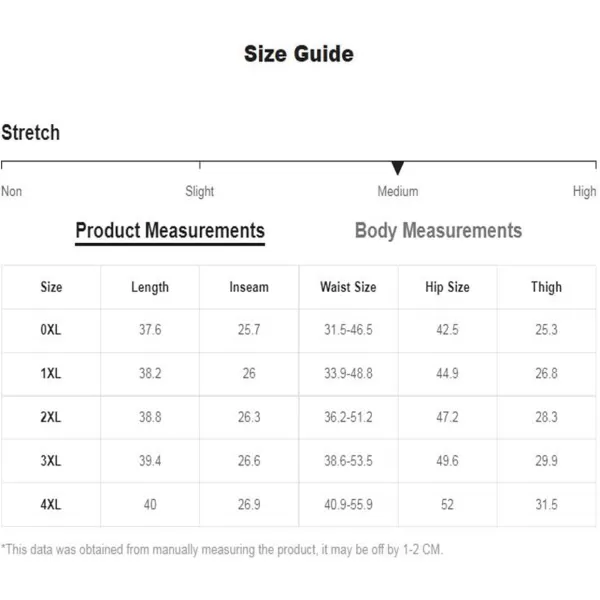The height and width of the screenshot is (600, 600).
Task: Click the Length column header
Action: point(150,287)
